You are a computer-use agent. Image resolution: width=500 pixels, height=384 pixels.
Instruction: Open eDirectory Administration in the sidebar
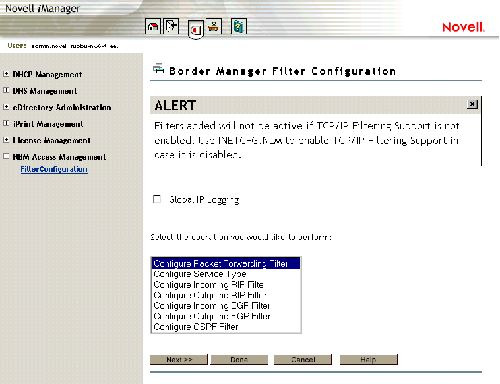tap(62, 107)
